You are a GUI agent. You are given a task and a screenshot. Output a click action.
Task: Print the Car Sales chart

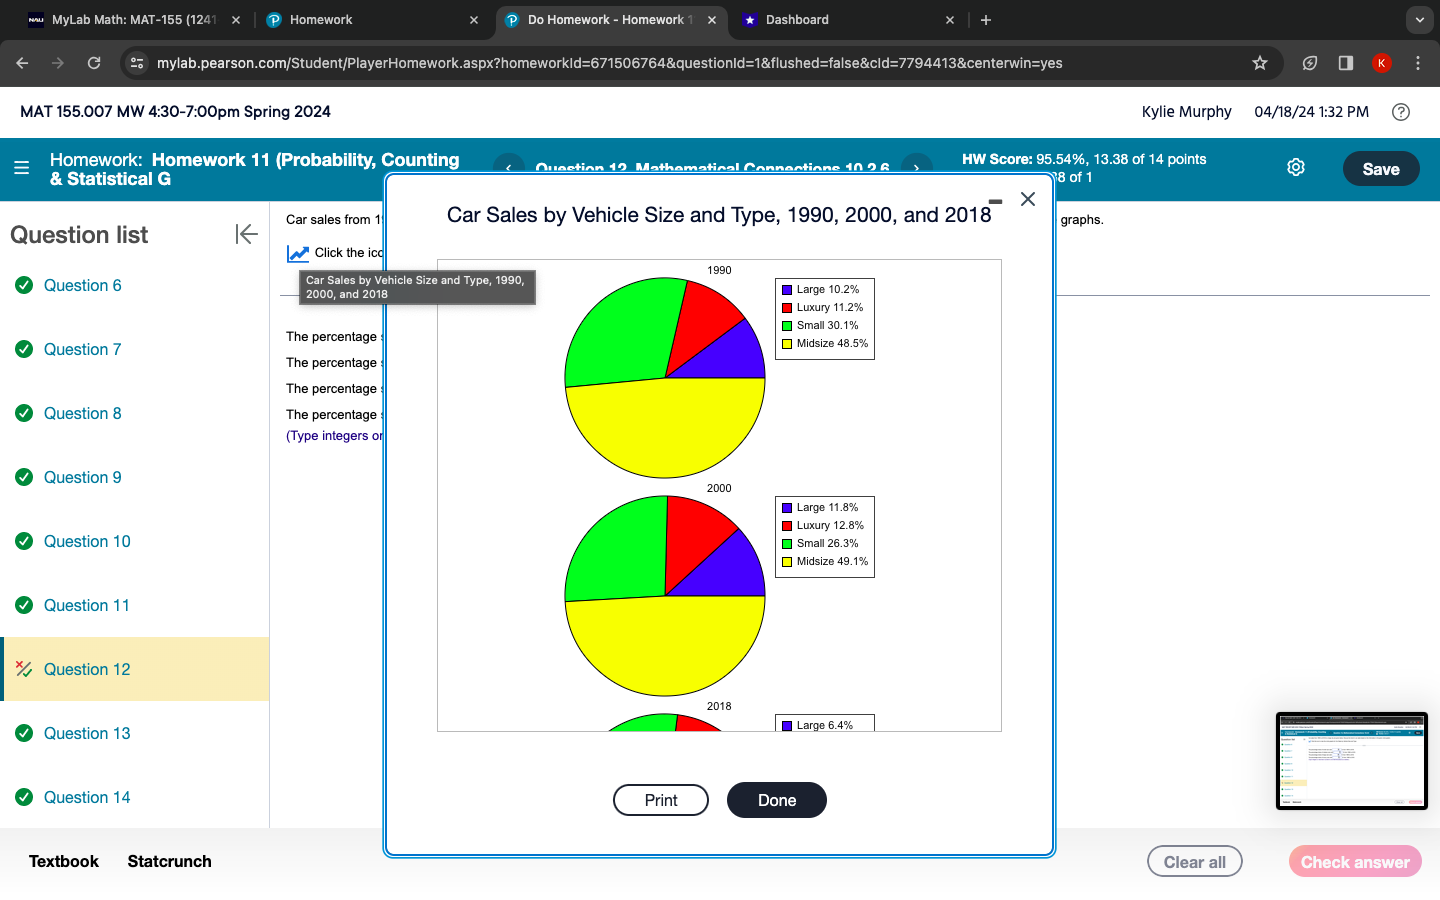(660, 800)
